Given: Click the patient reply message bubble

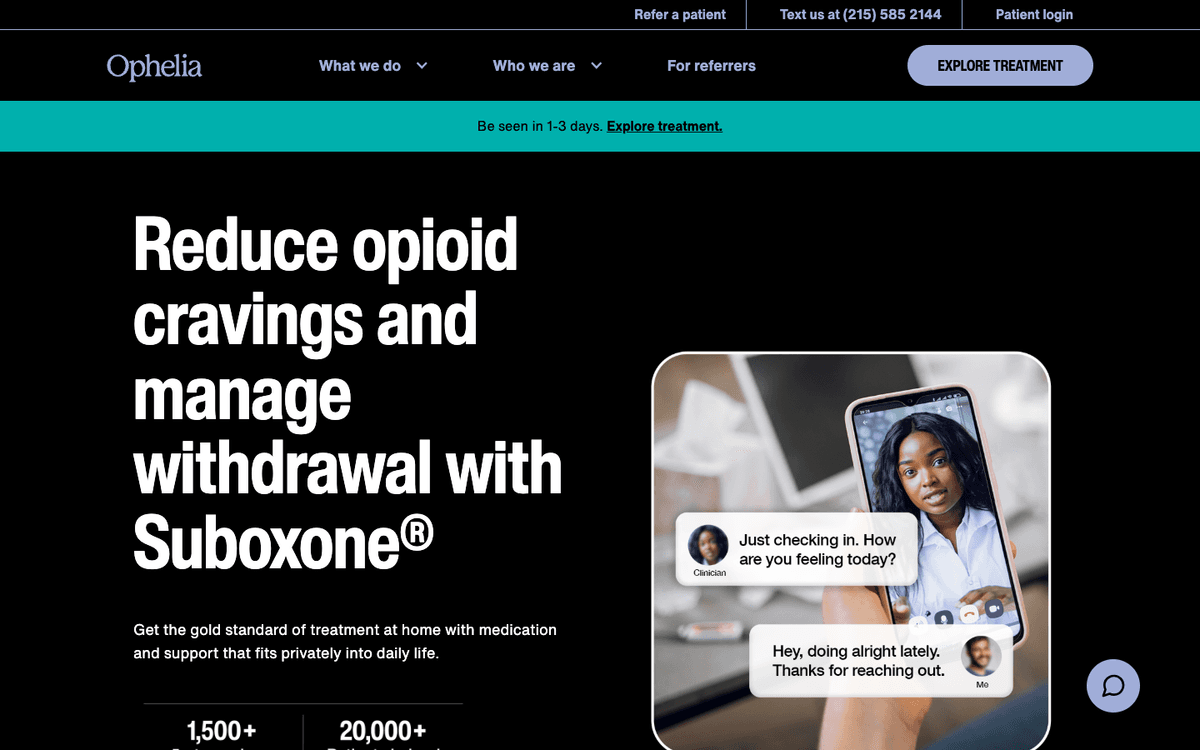Looking at the screenshot, I should (881, 661).
